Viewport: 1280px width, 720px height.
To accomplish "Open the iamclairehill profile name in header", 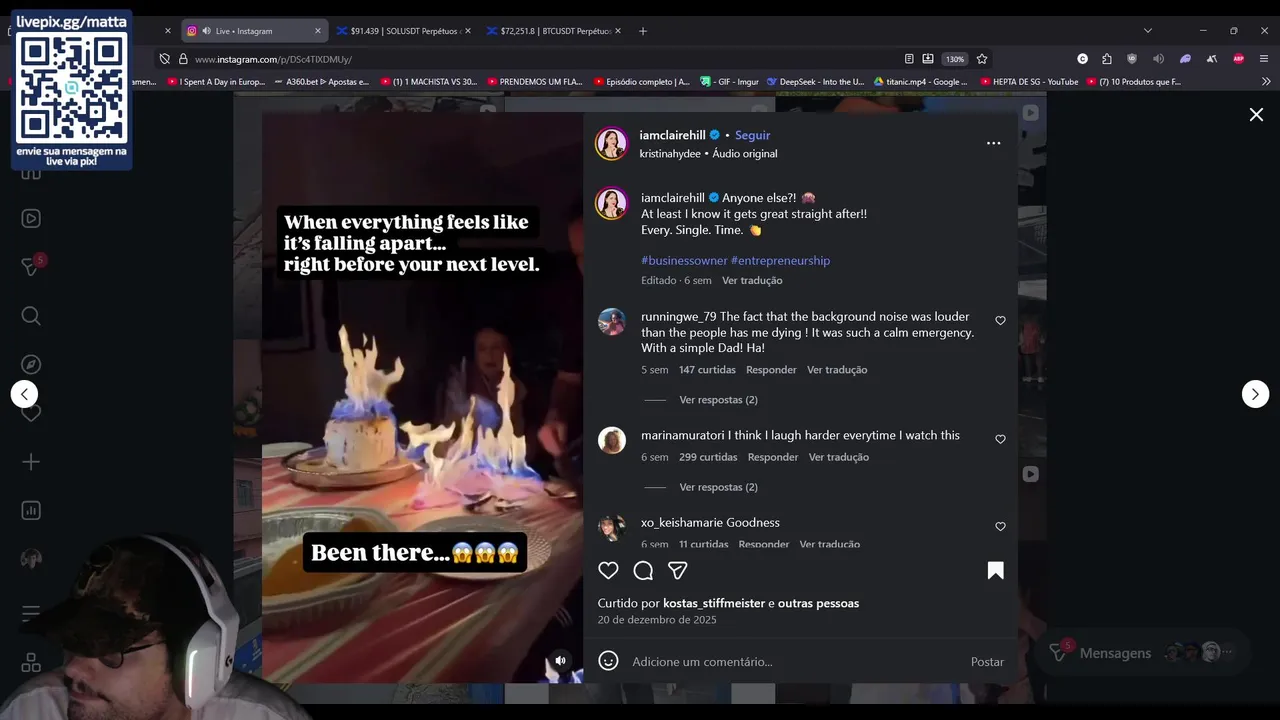I will [672, 135].
